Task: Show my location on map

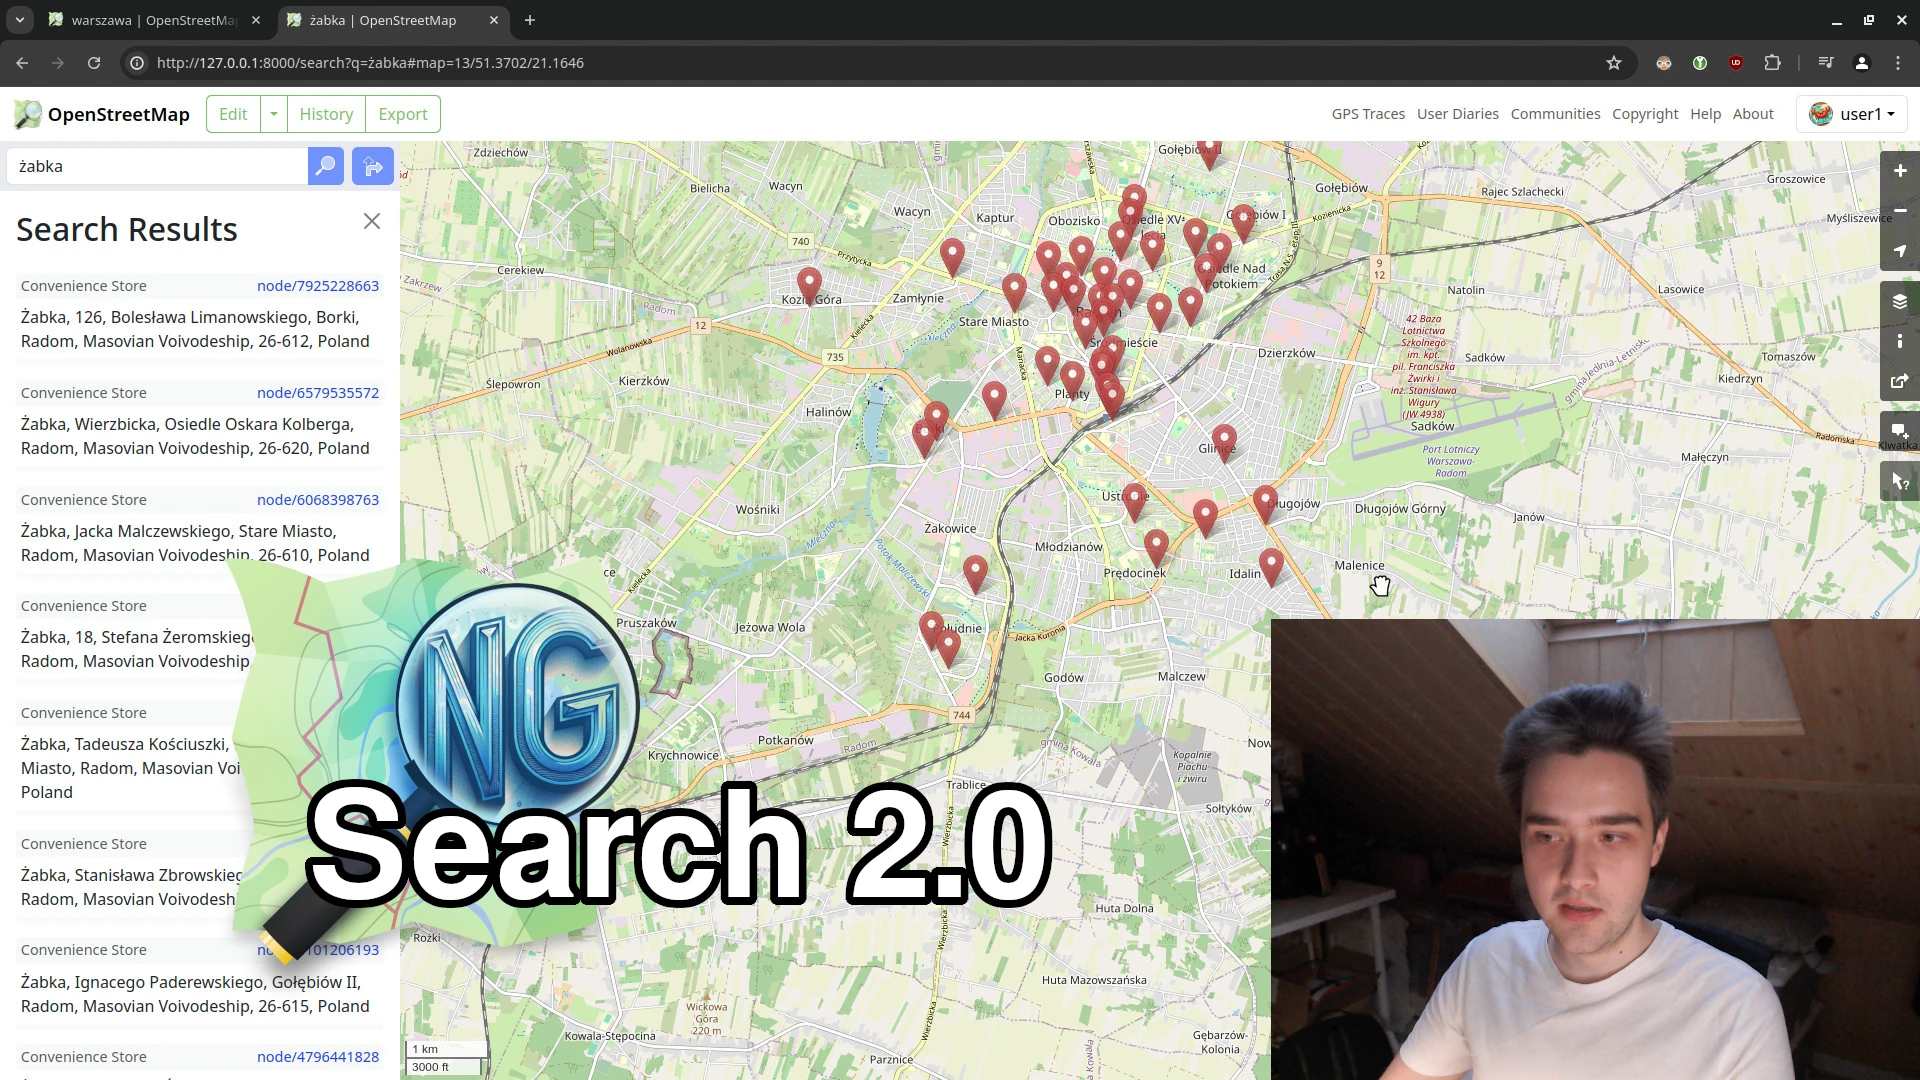Action: (x=1900, y=251)
